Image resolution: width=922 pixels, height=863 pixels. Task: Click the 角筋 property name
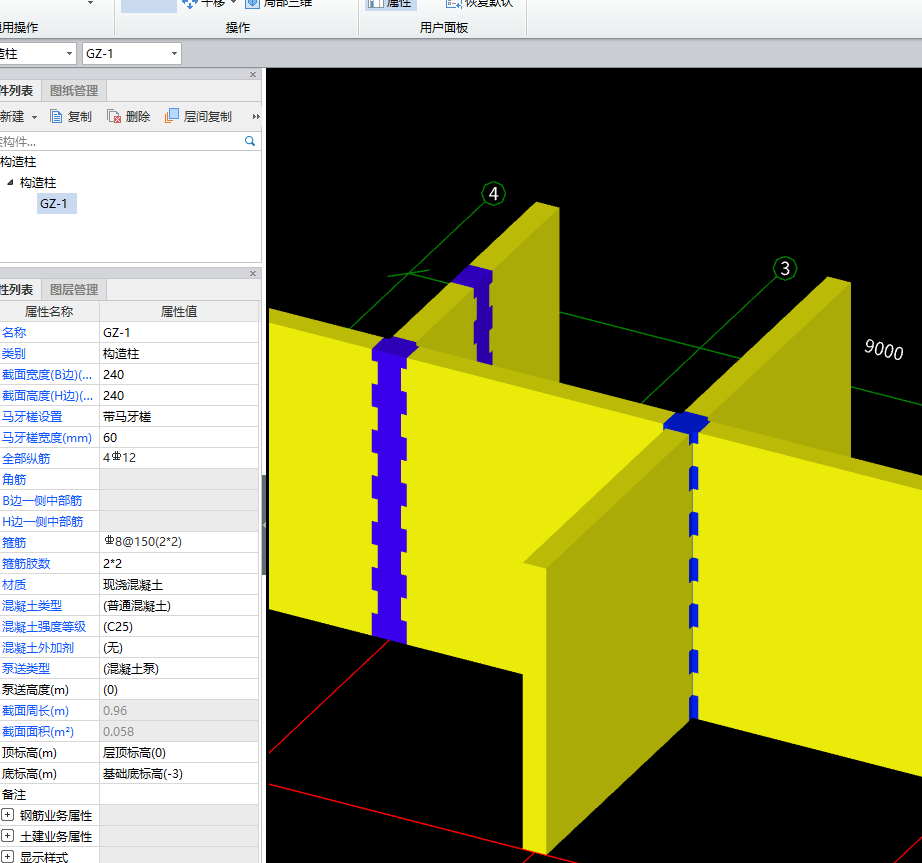point(14,479)
